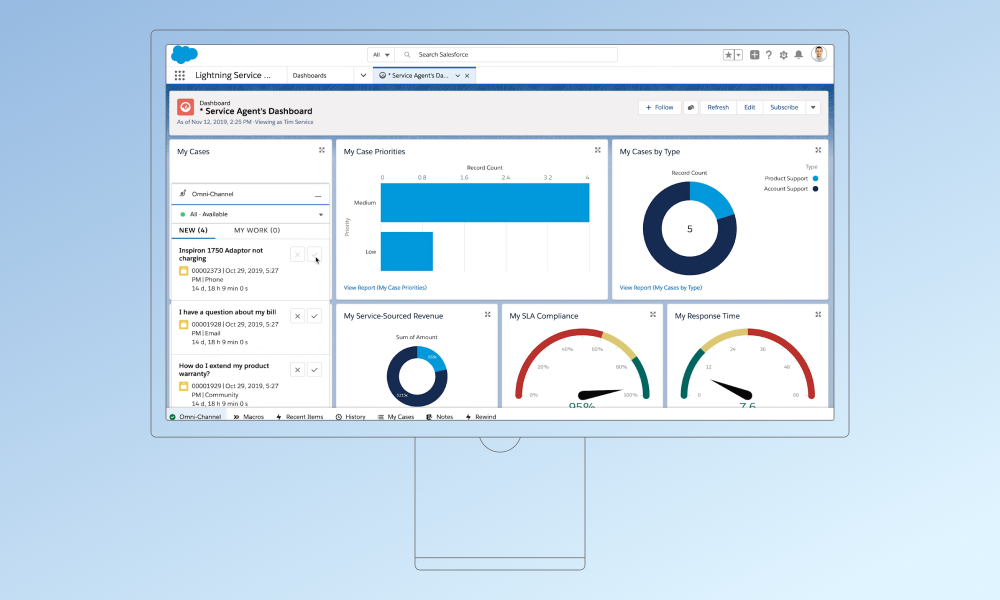
Task: Expand the favorites list arrow
Action: click(x=738, y=54)
